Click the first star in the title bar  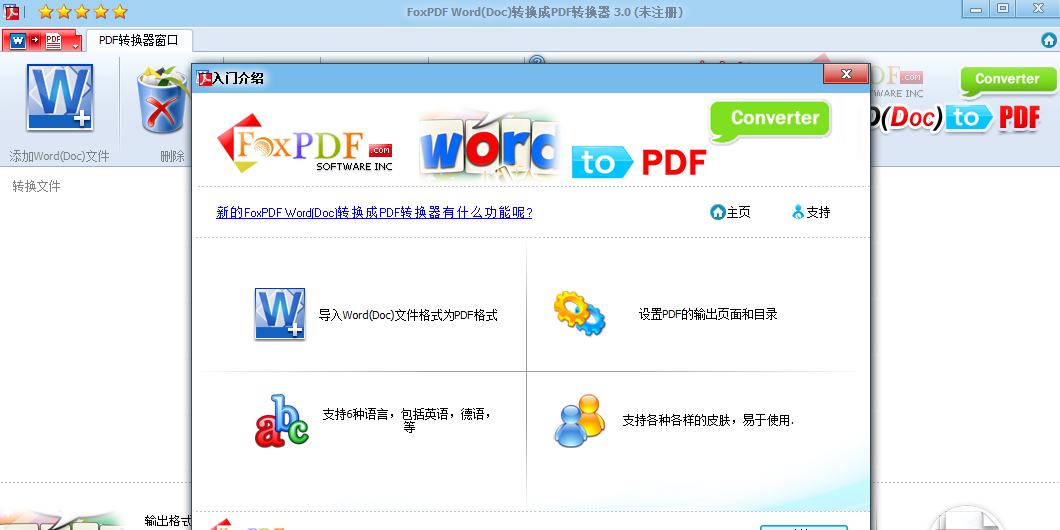pos(45,11)
